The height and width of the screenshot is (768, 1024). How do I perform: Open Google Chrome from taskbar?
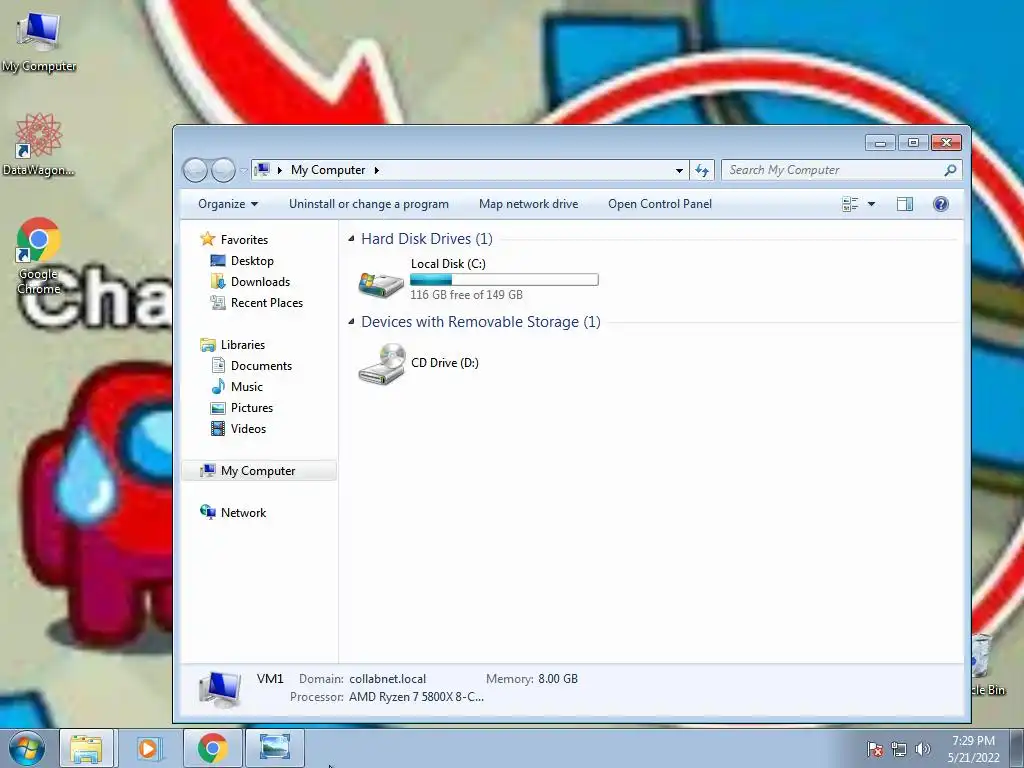[213, 748]
